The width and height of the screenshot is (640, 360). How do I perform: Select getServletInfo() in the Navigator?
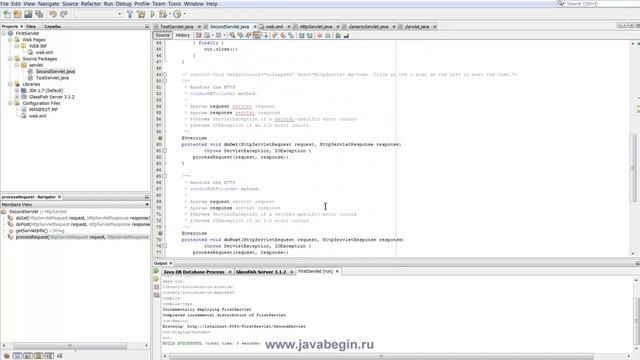(40, 231)
